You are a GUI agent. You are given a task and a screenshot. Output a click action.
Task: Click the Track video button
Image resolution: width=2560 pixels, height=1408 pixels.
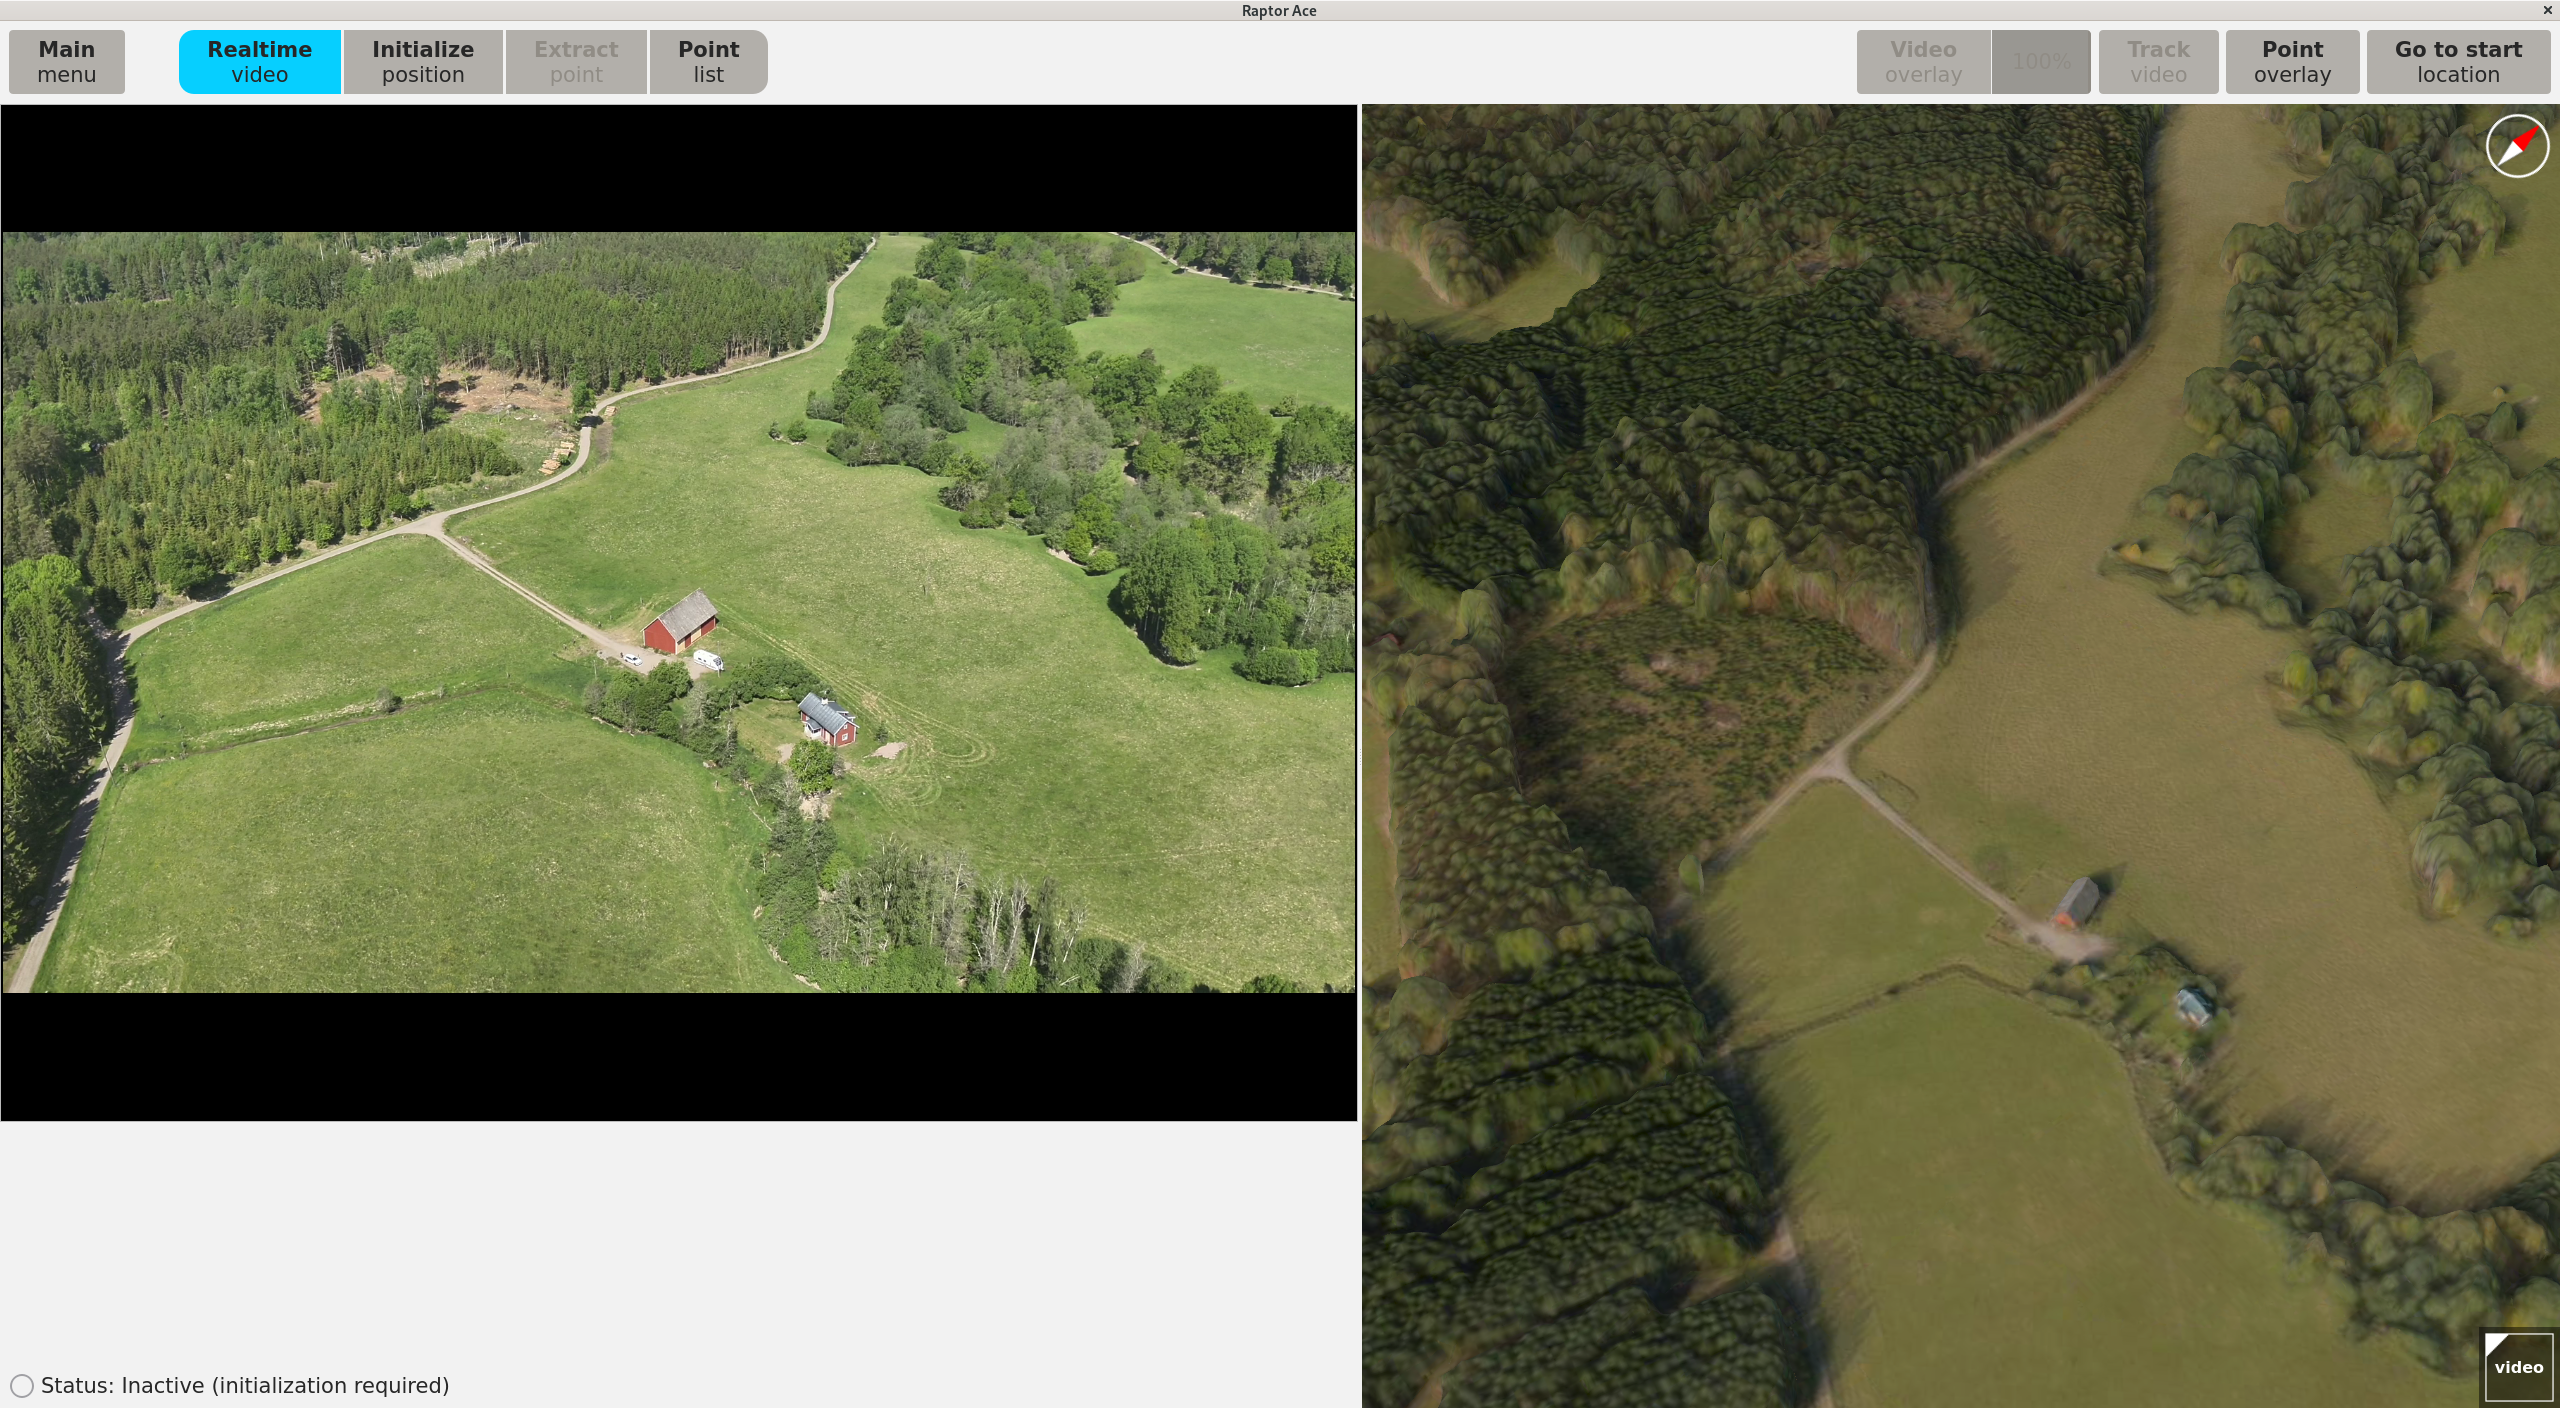[2158, 62]
